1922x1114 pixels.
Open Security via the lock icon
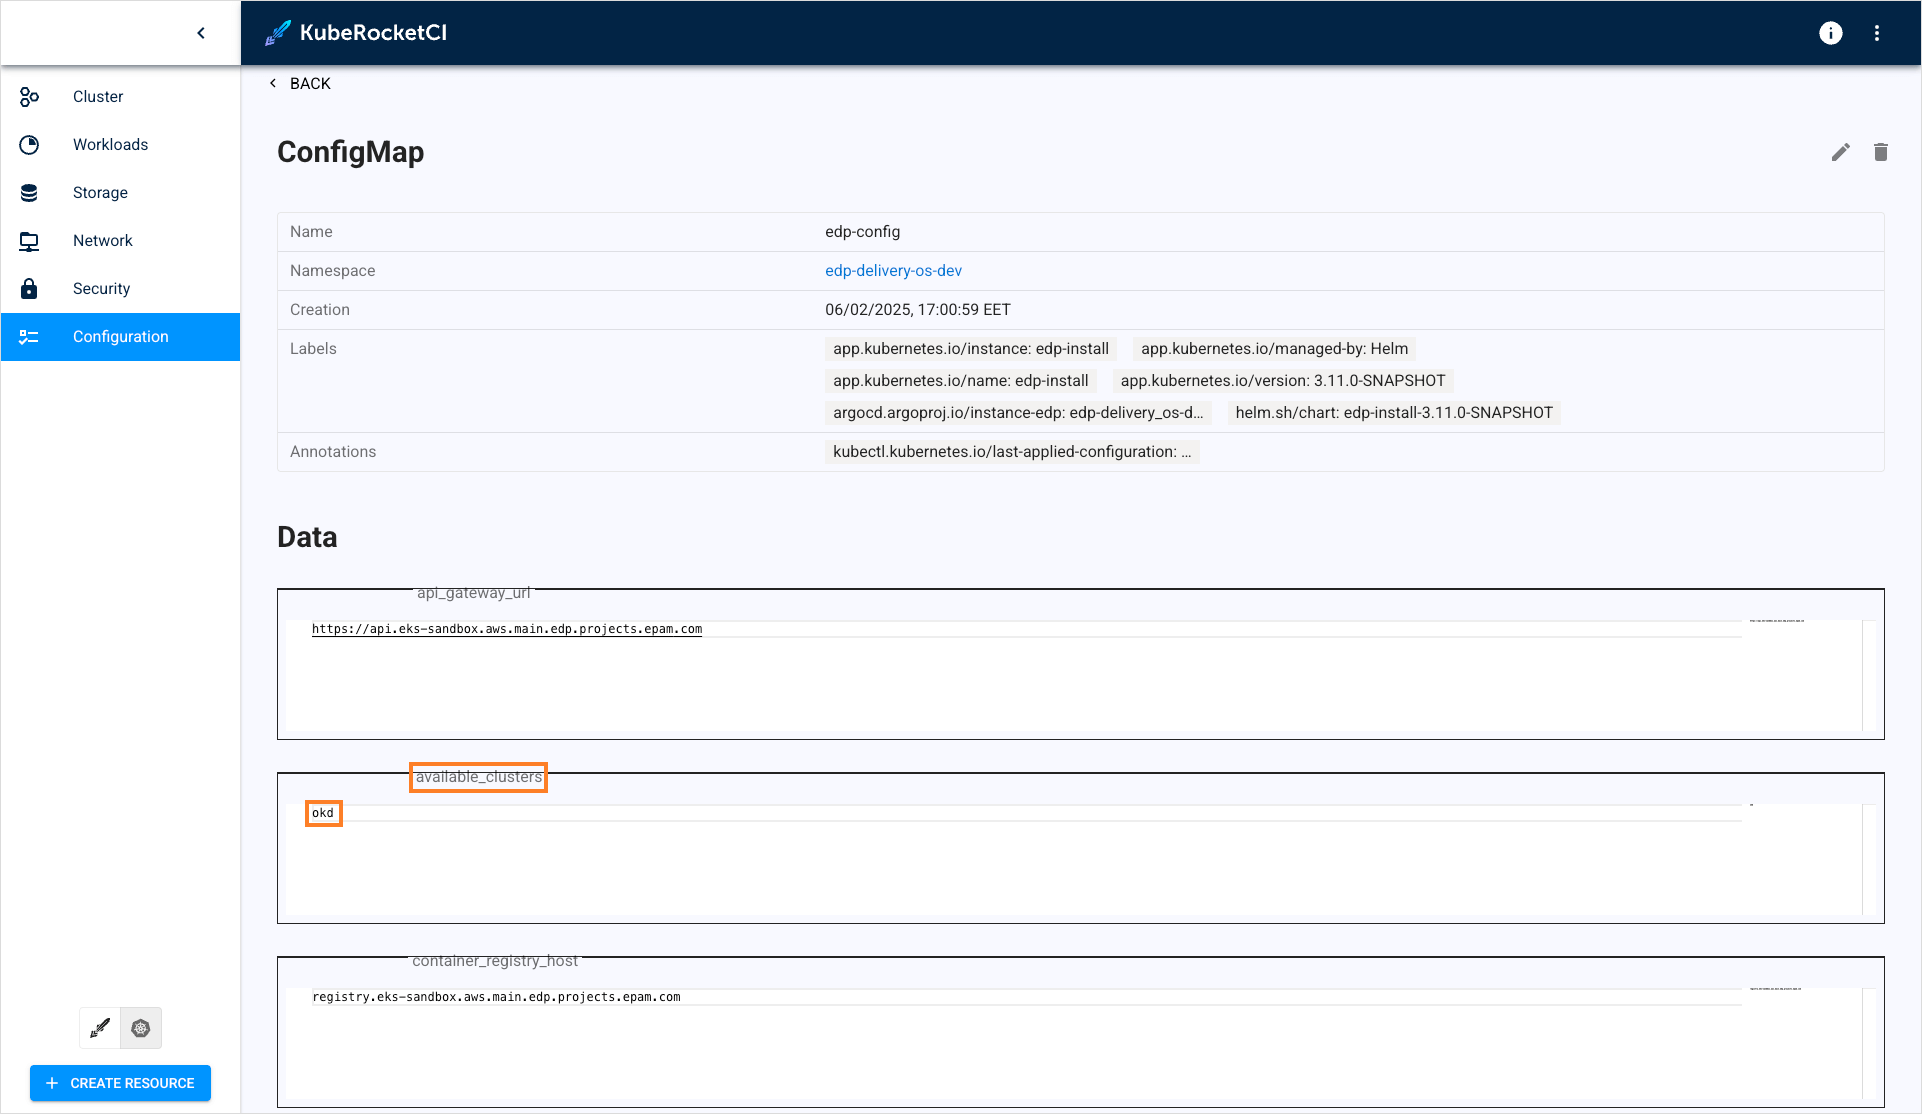click(x=29, y=288)
